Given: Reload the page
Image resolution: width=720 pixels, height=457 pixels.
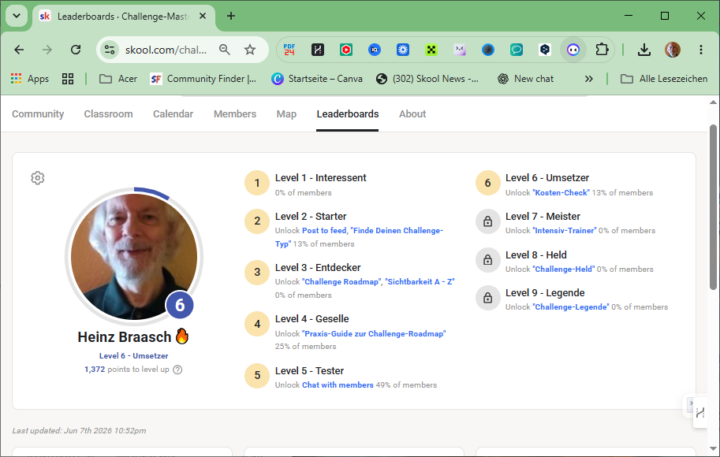Looking at the screenshot, I should (76, 50).
